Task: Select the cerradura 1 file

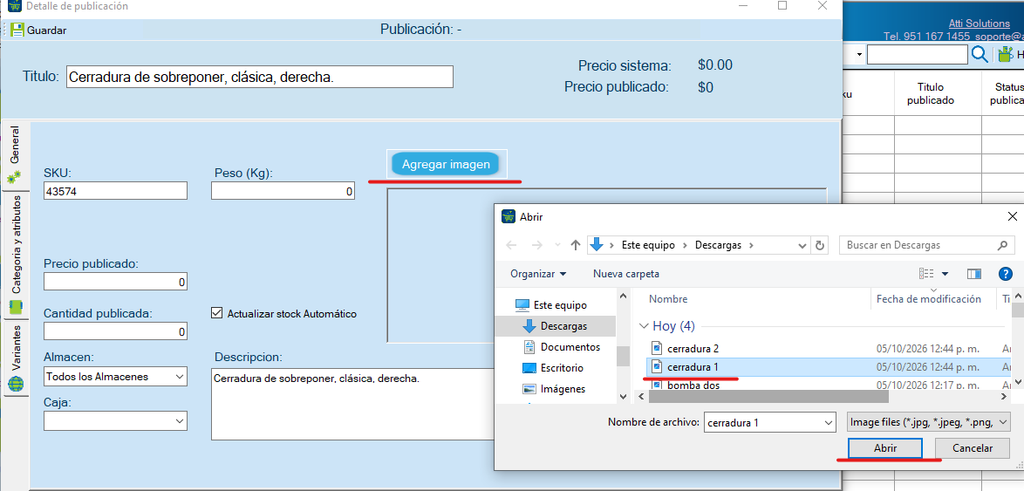Action: (x=693, y=367)
